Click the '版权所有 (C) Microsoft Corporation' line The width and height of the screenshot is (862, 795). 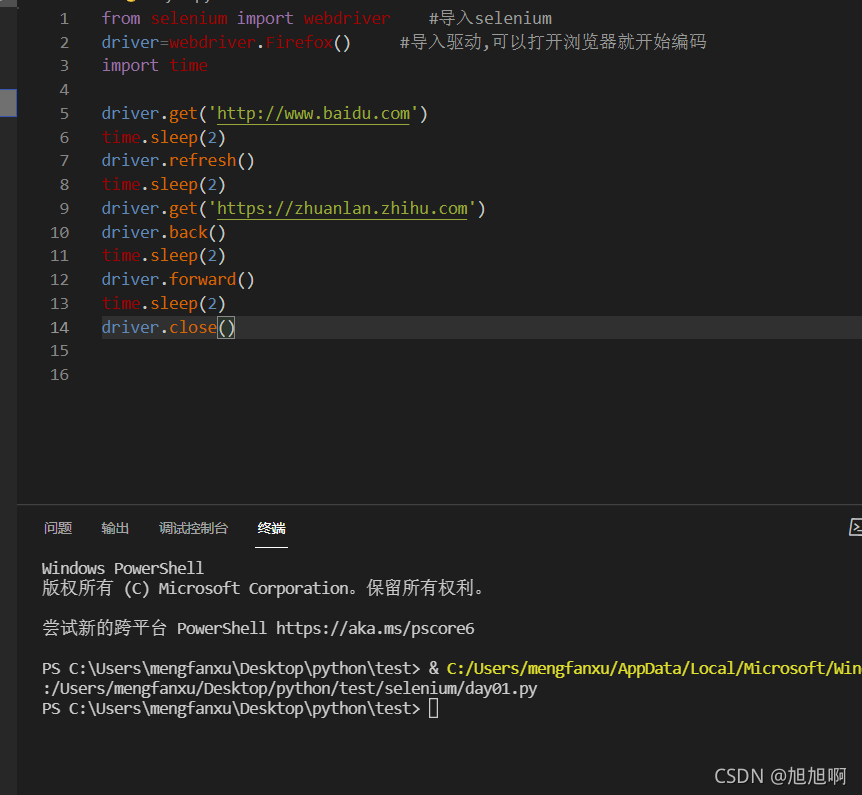(x=263, y=588)
